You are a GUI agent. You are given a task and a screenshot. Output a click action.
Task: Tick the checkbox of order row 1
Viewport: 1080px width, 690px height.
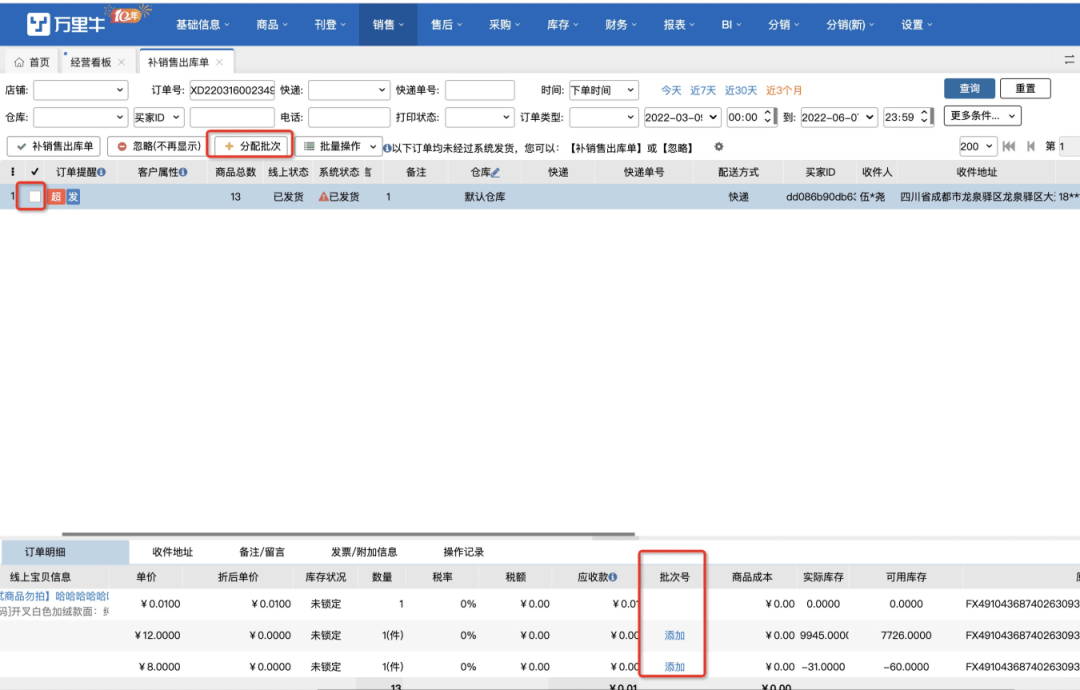34,197
